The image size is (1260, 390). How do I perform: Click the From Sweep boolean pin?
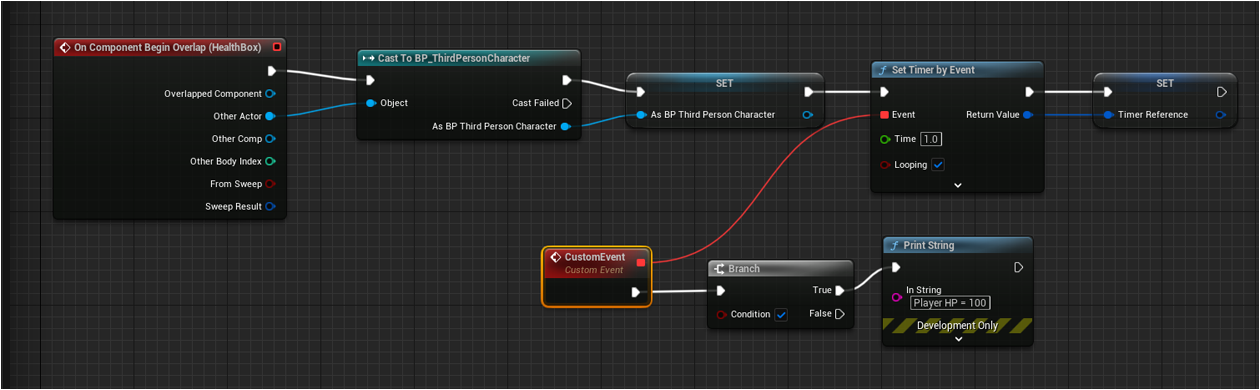coord(270,184)
